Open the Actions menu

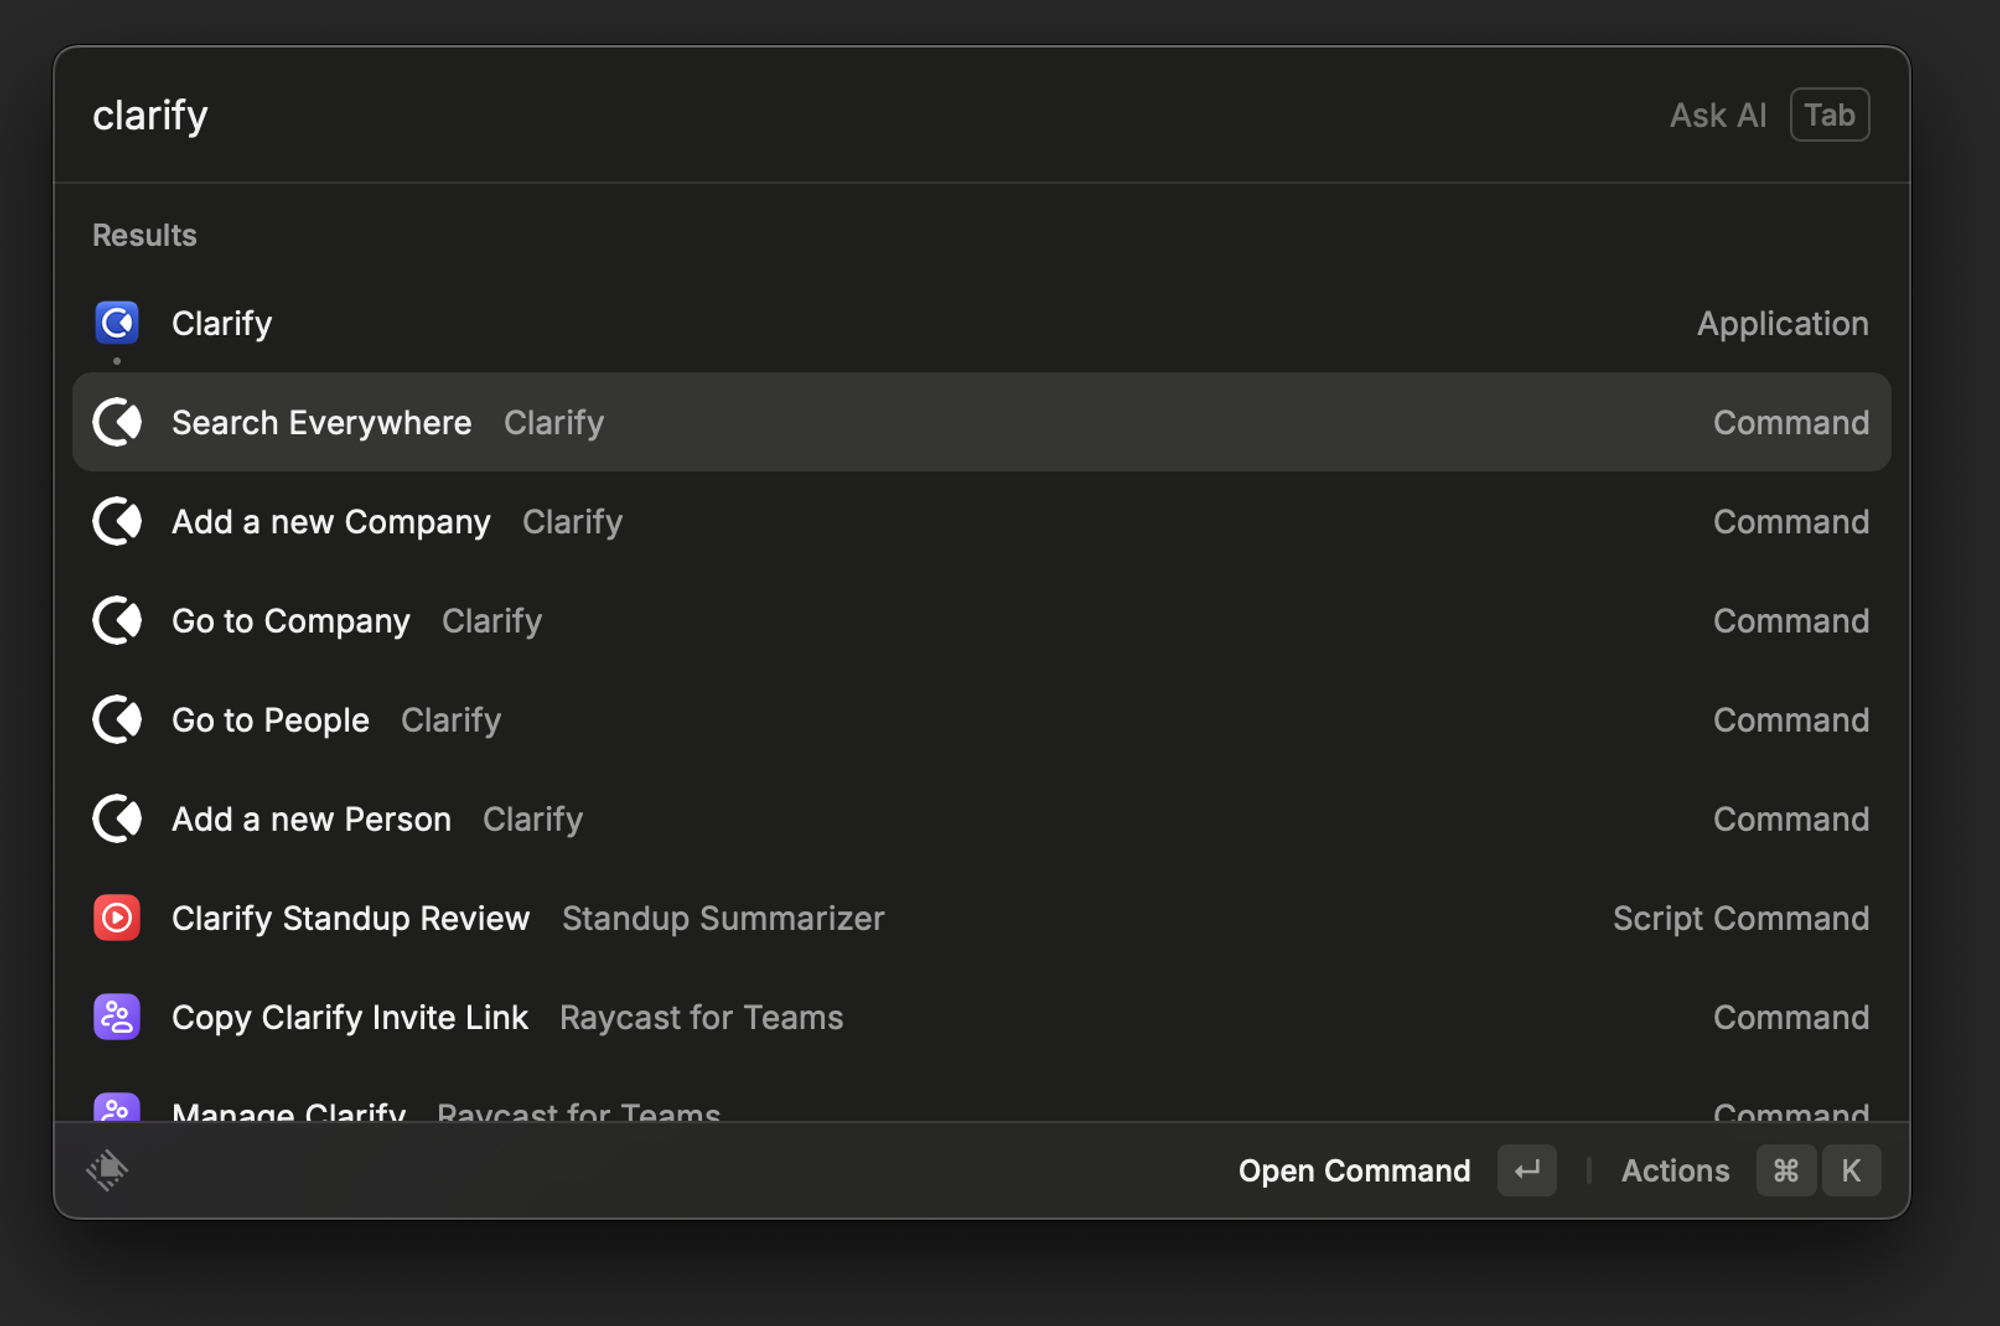click(x=1675, y=1170)
